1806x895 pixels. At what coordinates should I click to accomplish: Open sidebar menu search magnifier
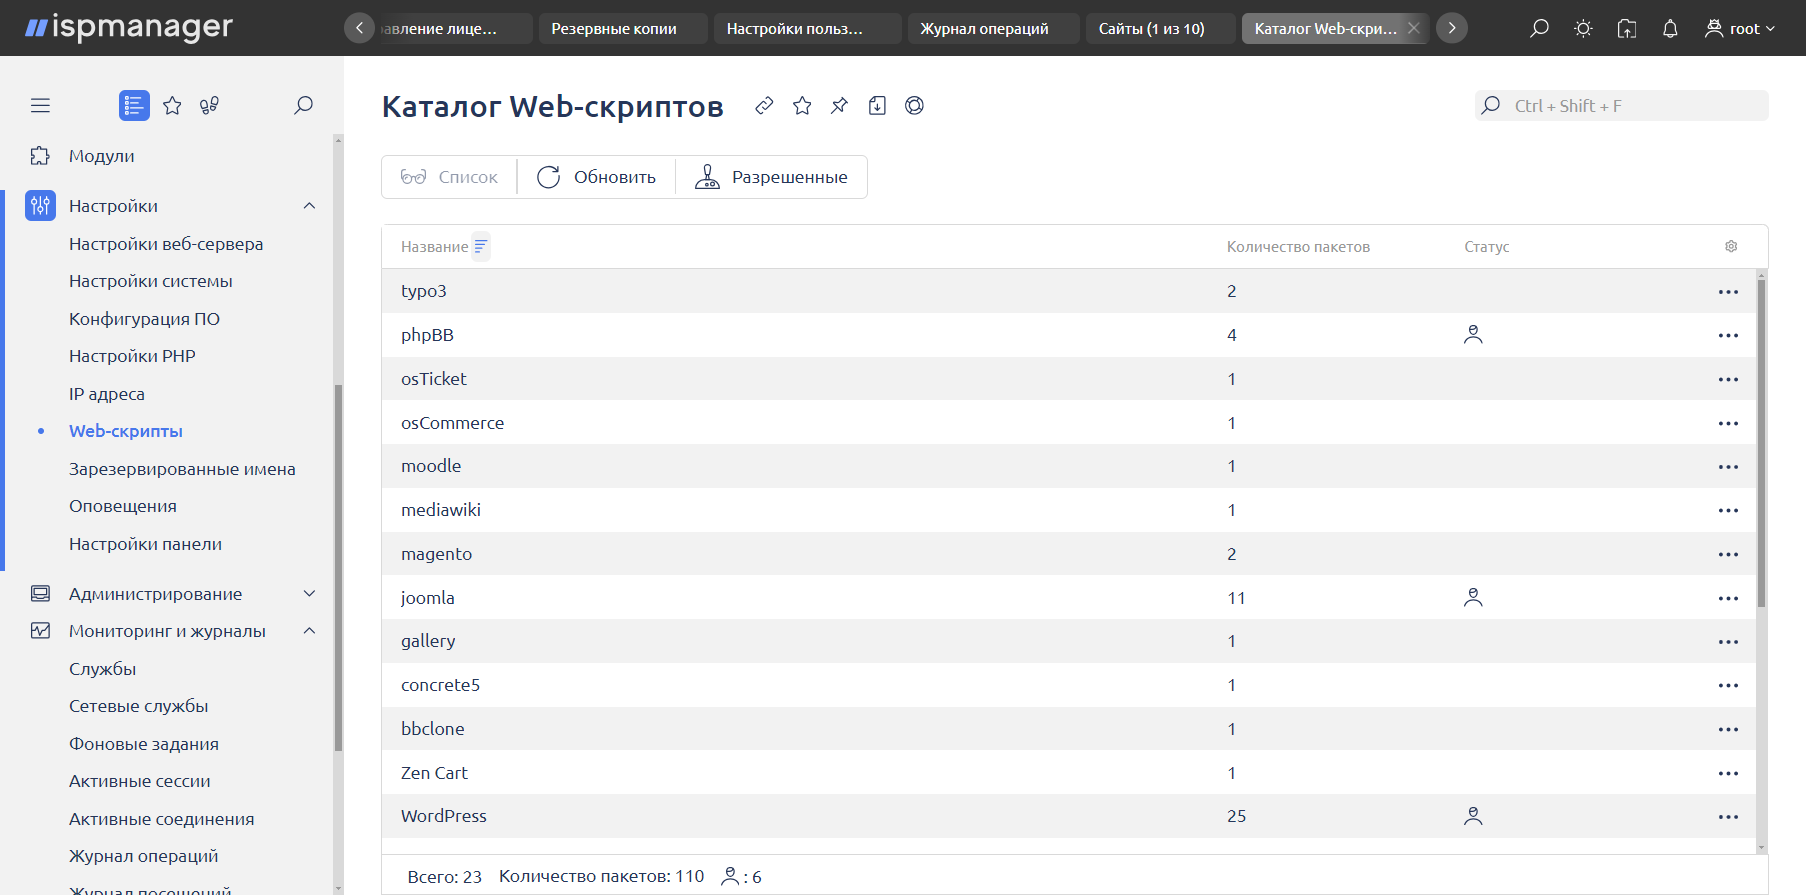[x=303, y=105]
